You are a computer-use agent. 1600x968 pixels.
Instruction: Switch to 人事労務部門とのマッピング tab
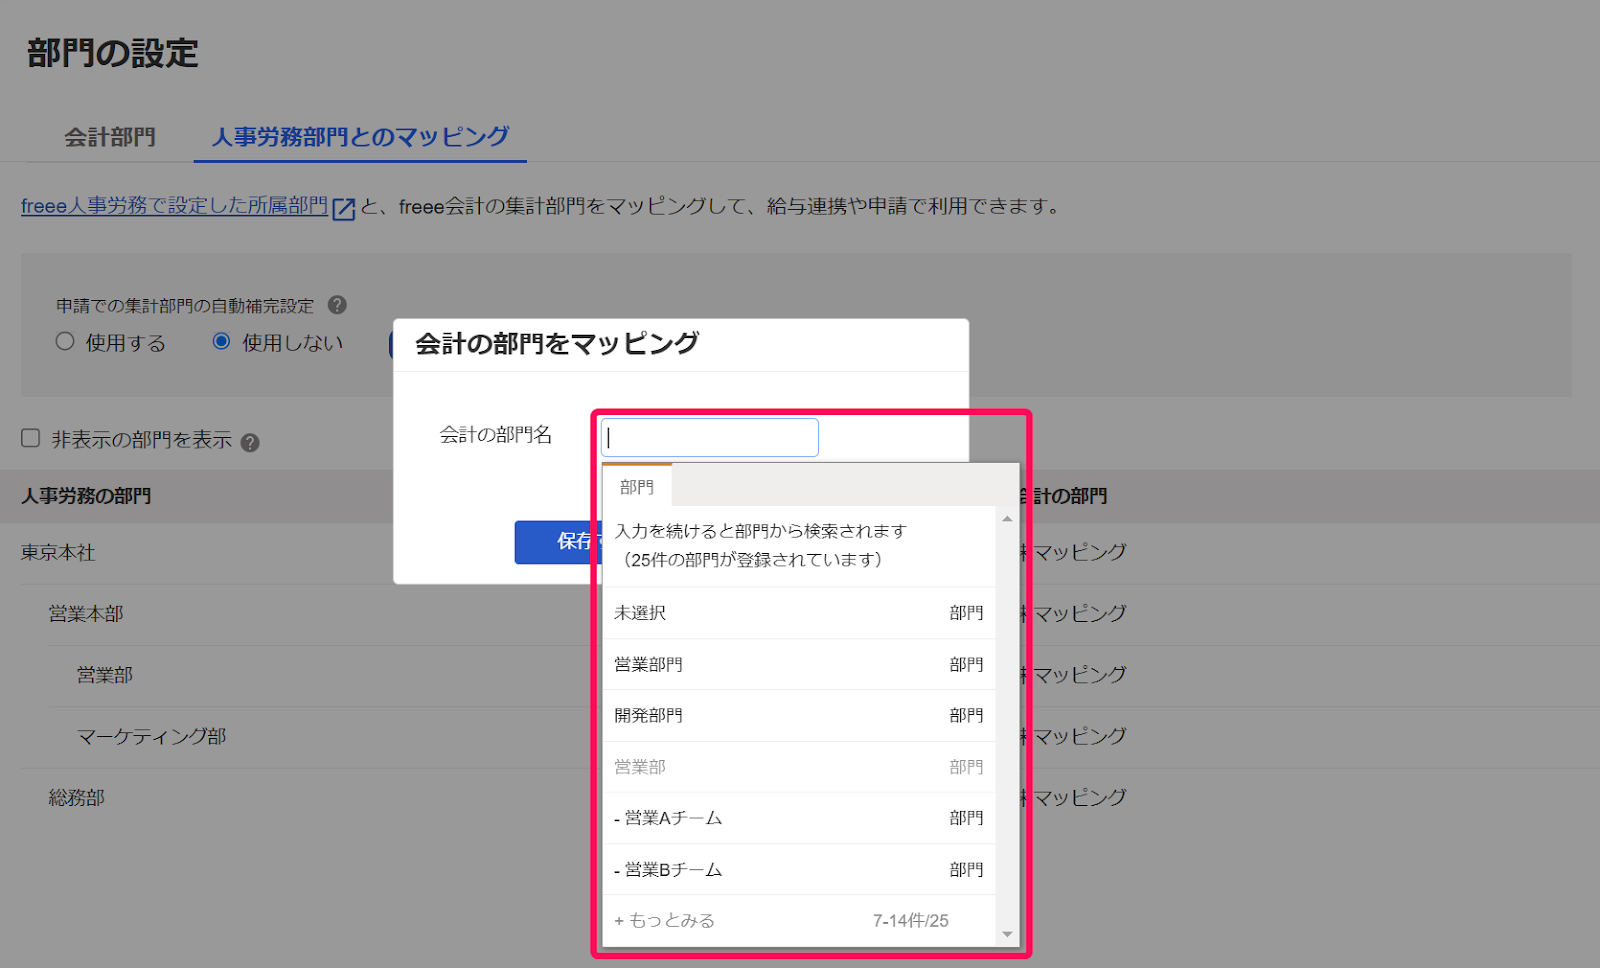(x=360, y=137)
